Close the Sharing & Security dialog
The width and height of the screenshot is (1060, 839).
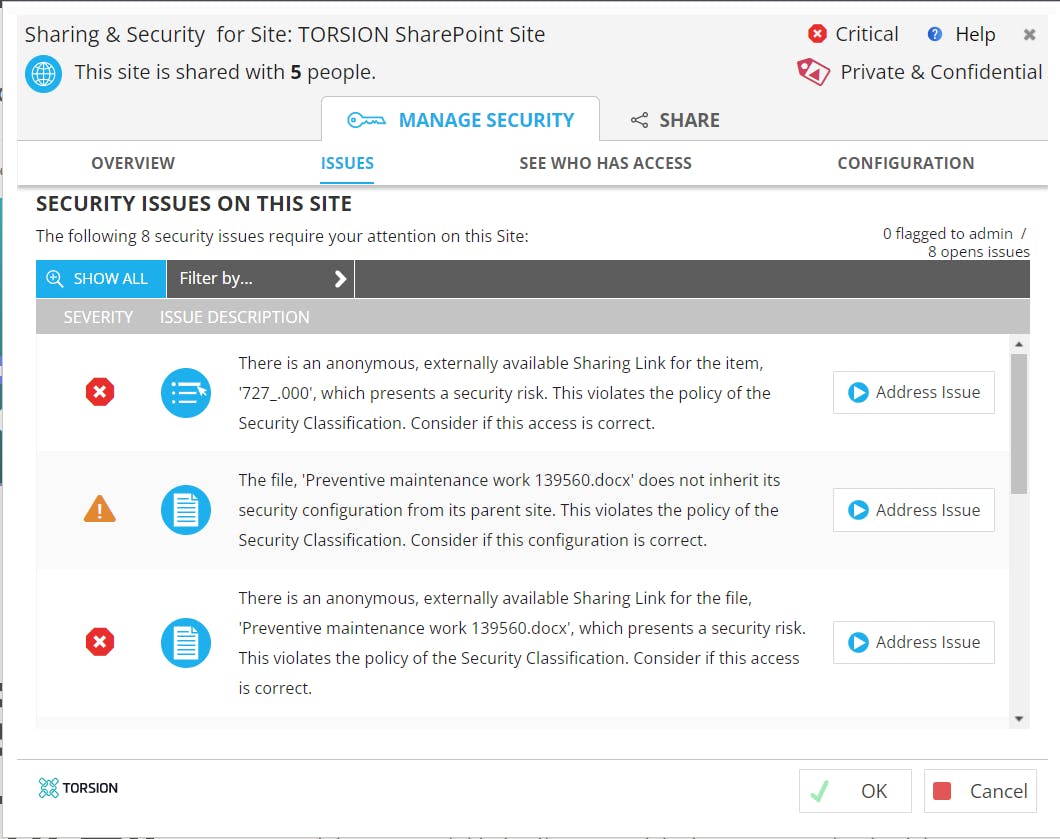[1029, 34]
